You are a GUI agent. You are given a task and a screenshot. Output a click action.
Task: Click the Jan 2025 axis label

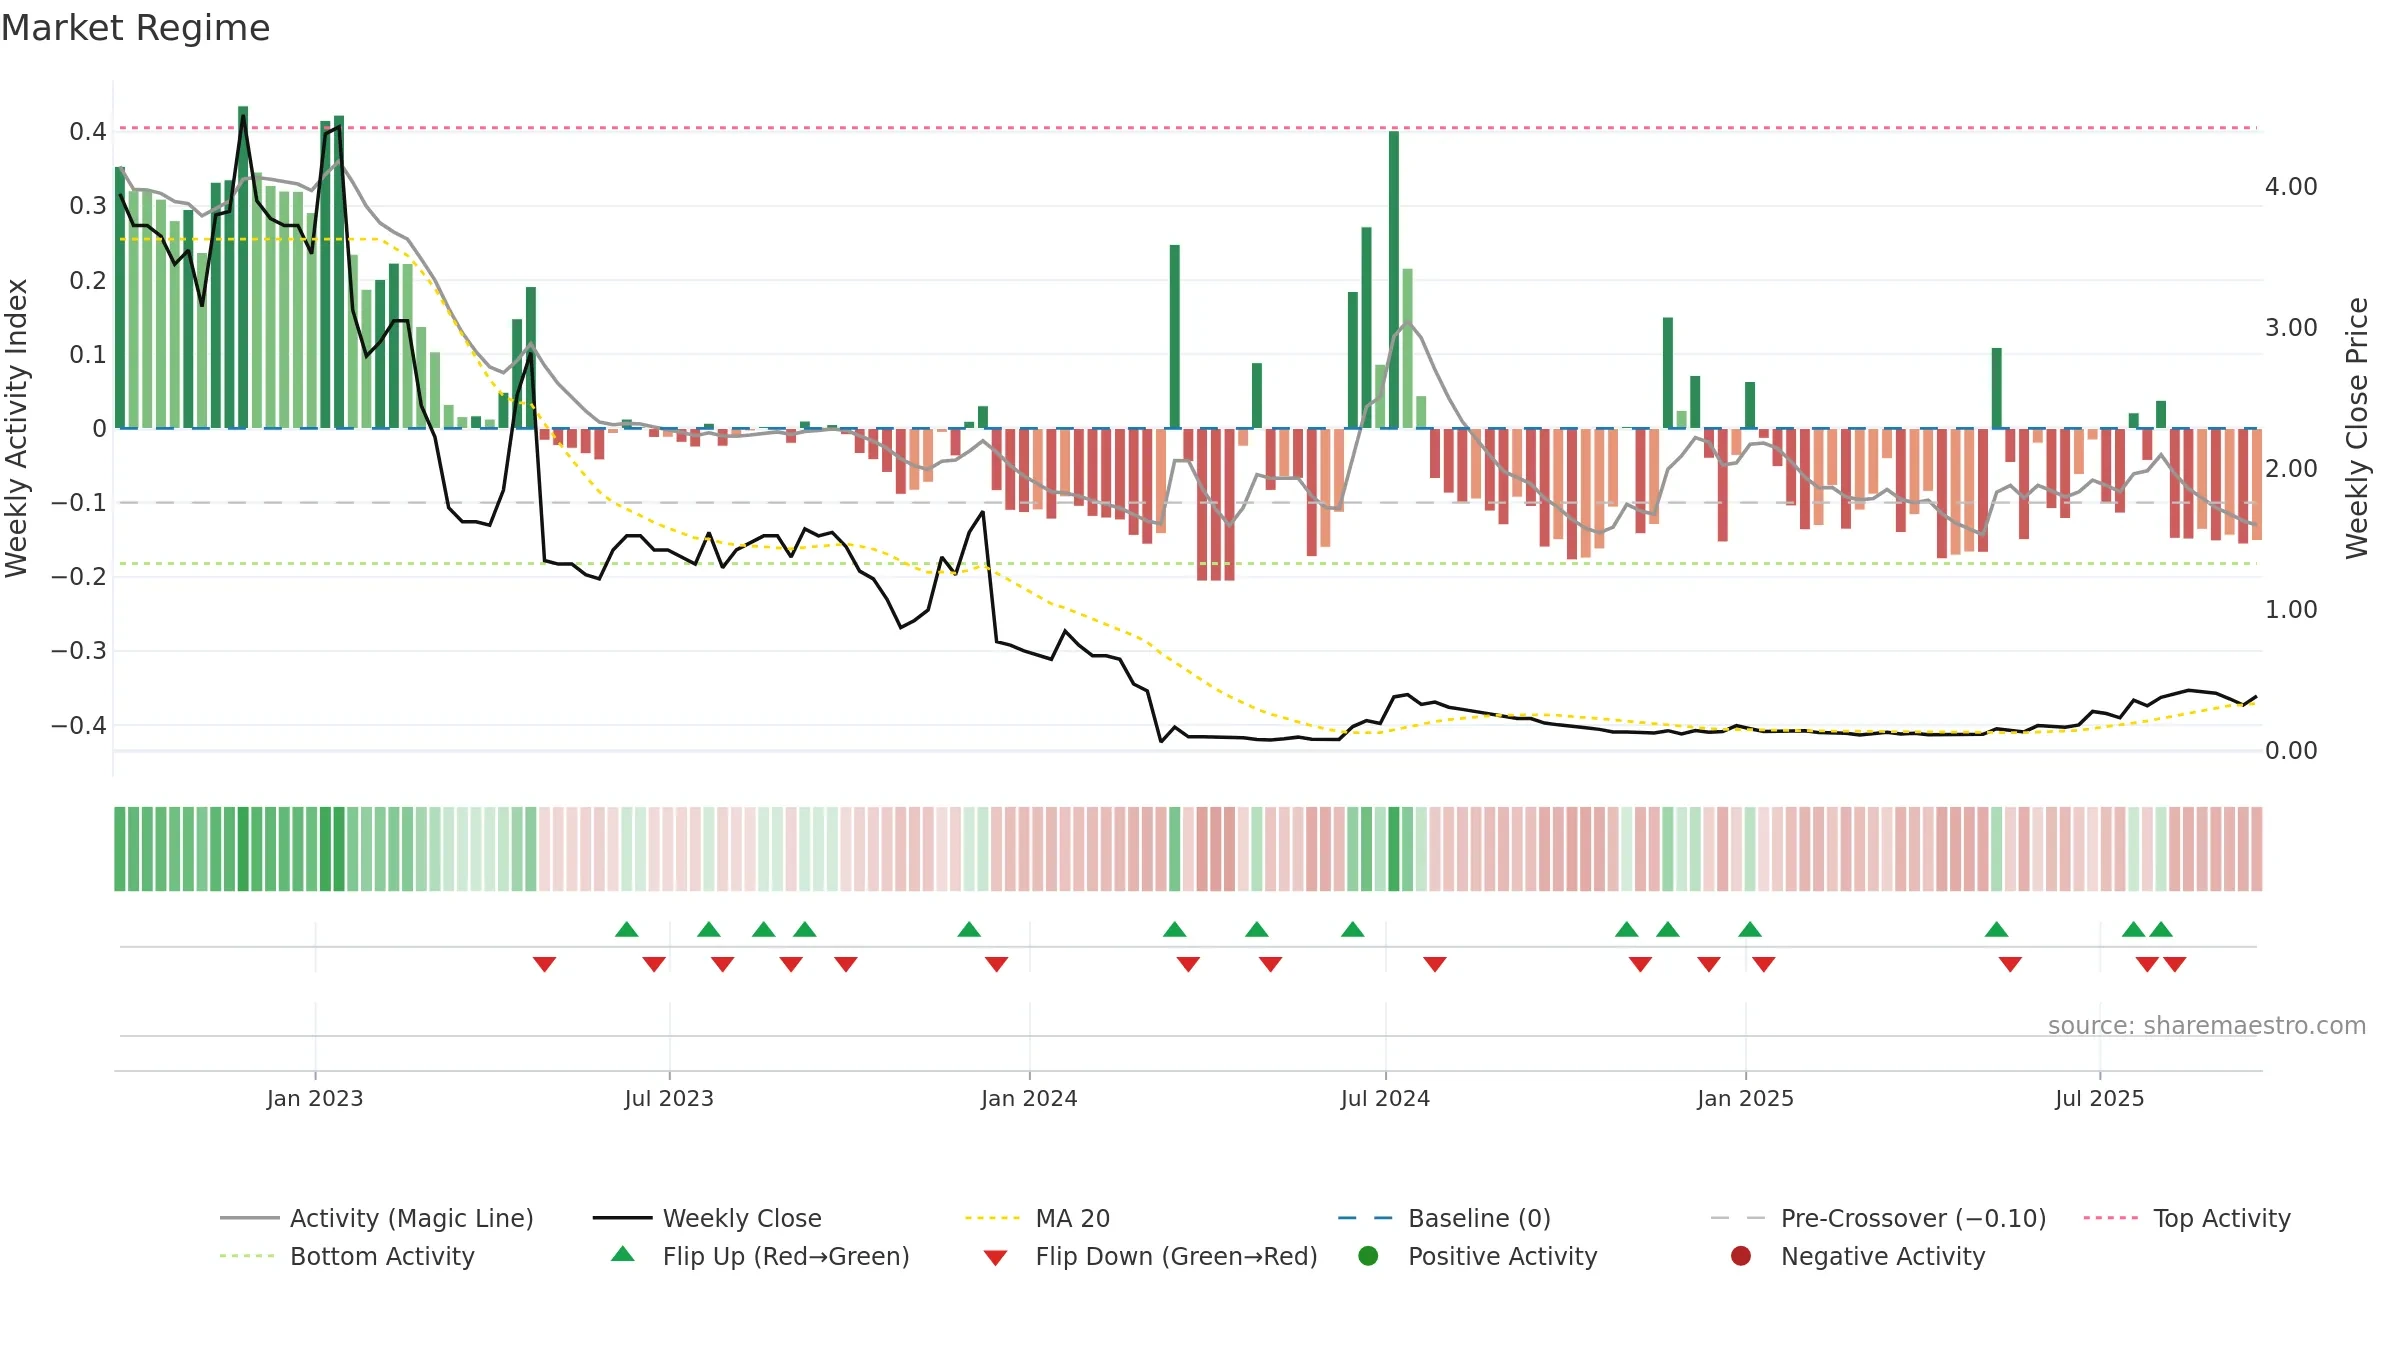click(x=1745, y=1098)
